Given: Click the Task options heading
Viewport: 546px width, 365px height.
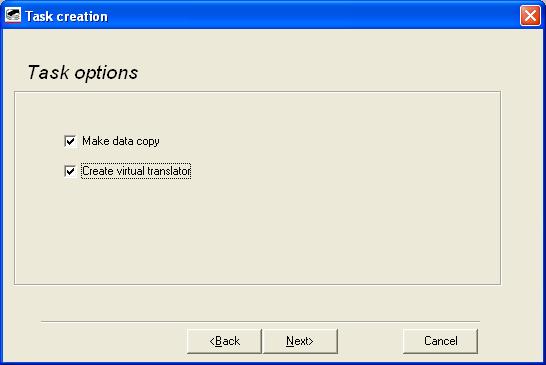Looking at the screenshot, I should (x=83, y=72).
